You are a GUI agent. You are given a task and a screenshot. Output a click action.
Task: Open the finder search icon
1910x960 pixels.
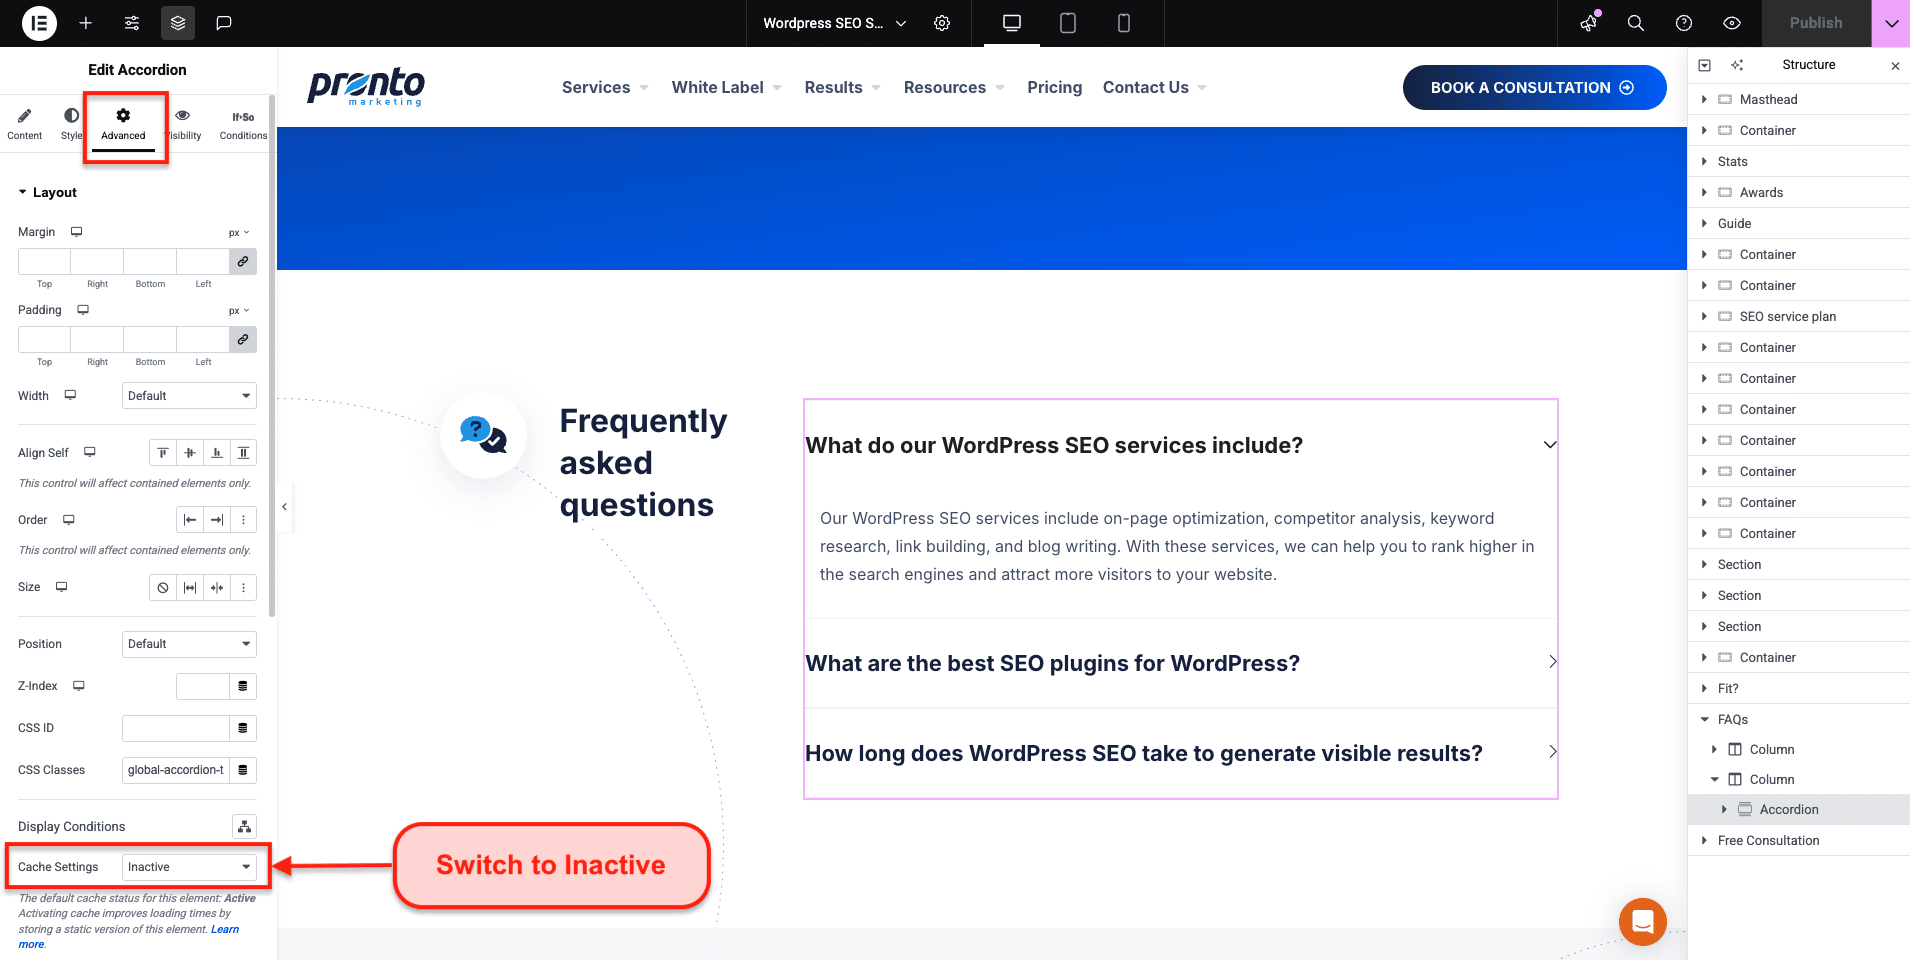1636,23
